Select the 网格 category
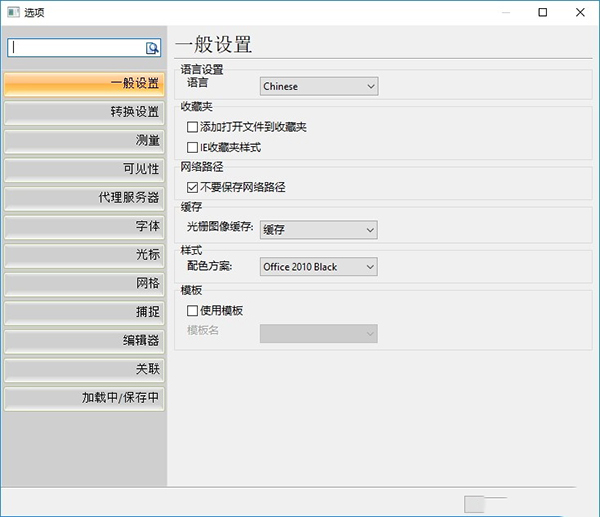This screenshot has height=517, width=600. coord(84,284)
